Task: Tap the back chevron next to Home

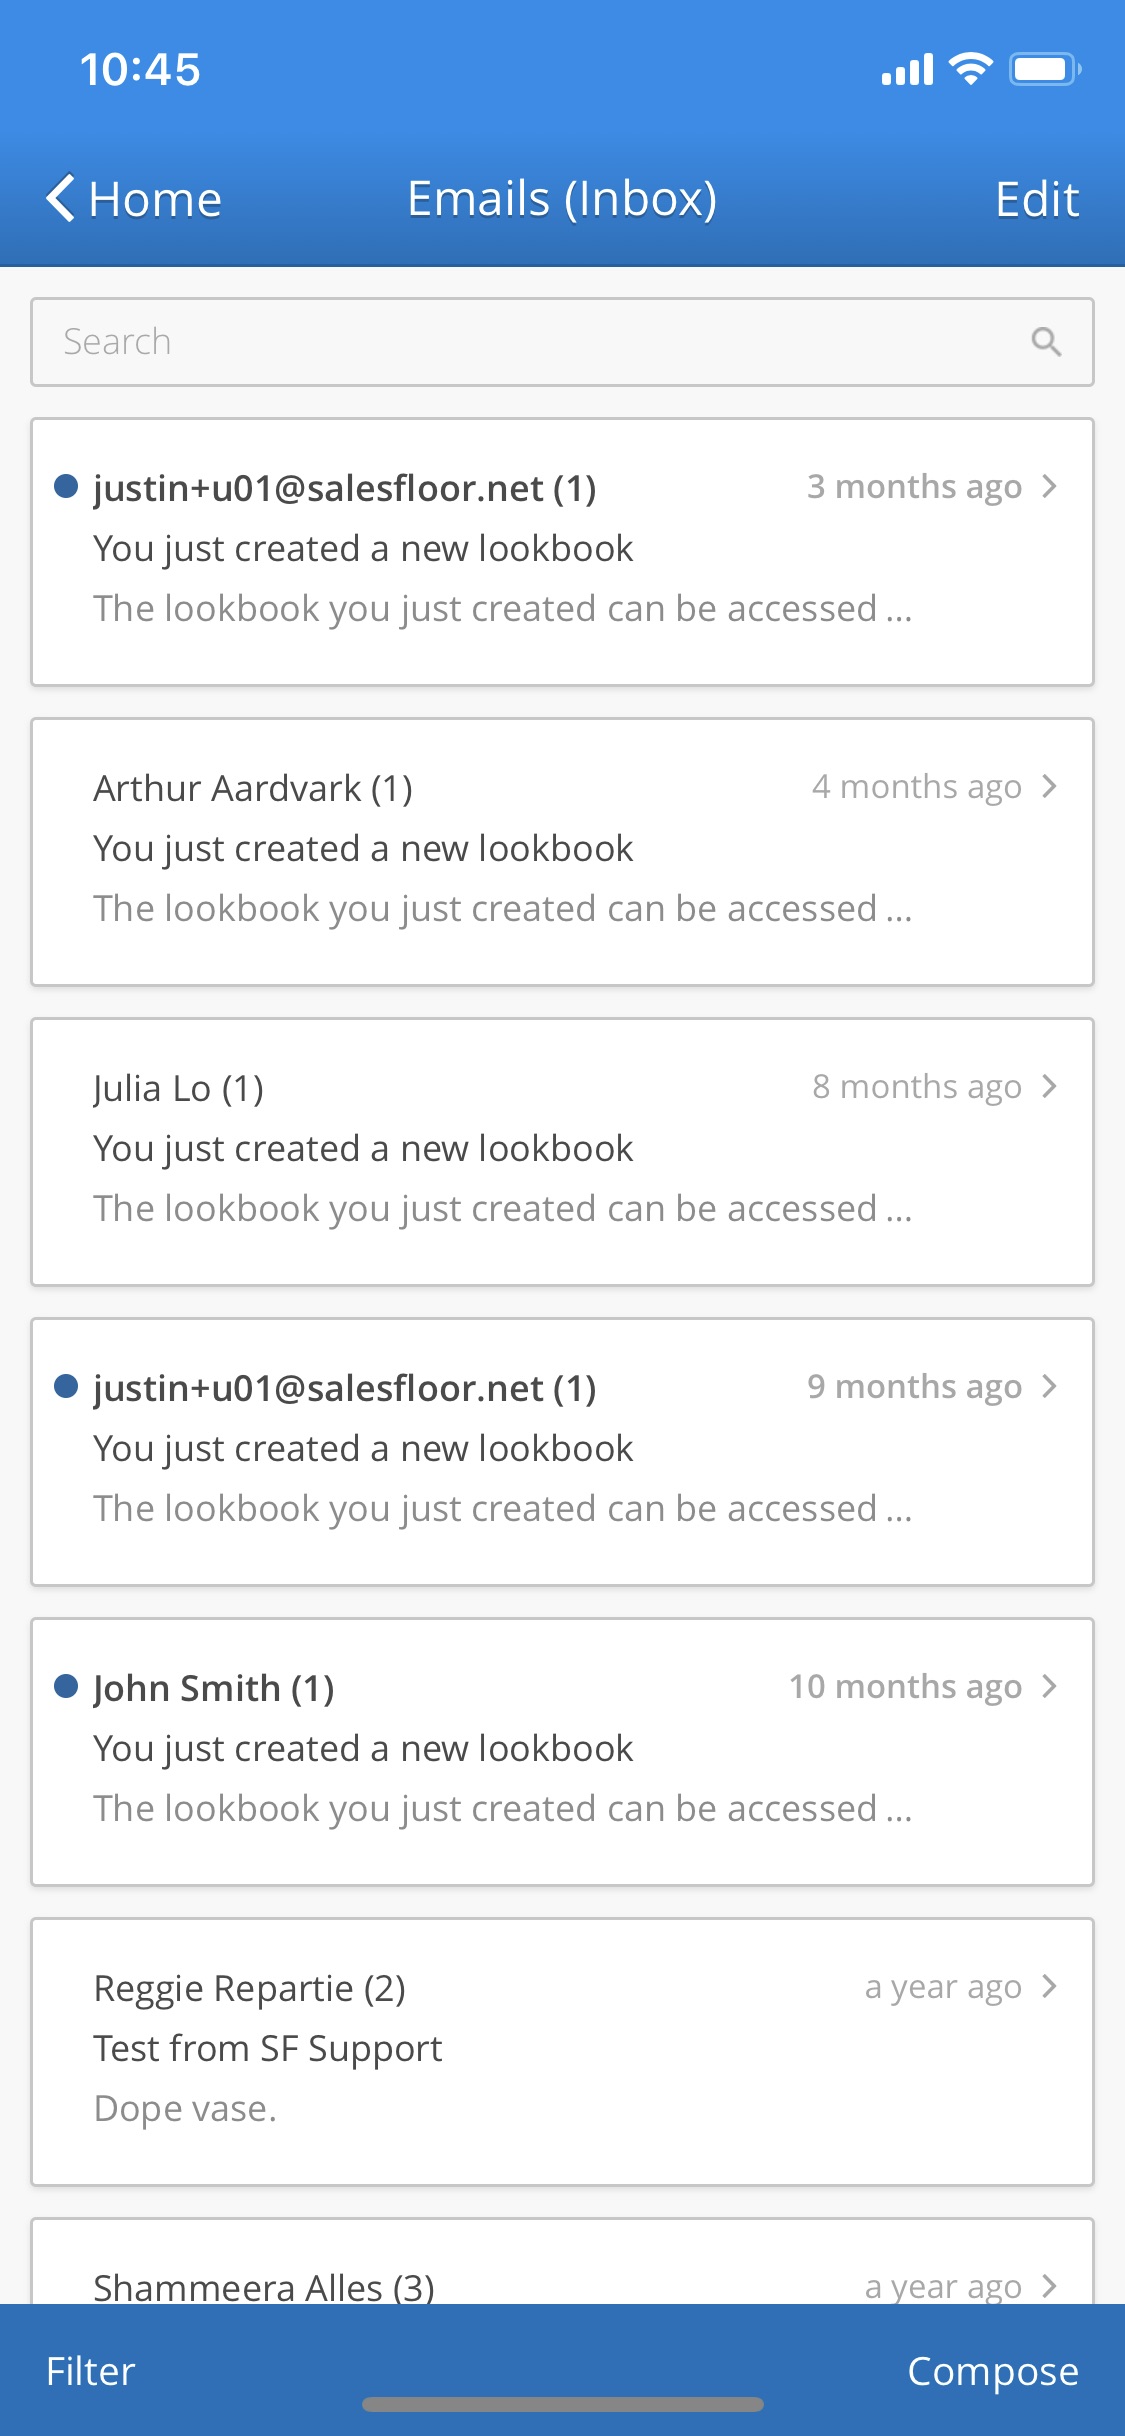Action: [x=61, y=198]
